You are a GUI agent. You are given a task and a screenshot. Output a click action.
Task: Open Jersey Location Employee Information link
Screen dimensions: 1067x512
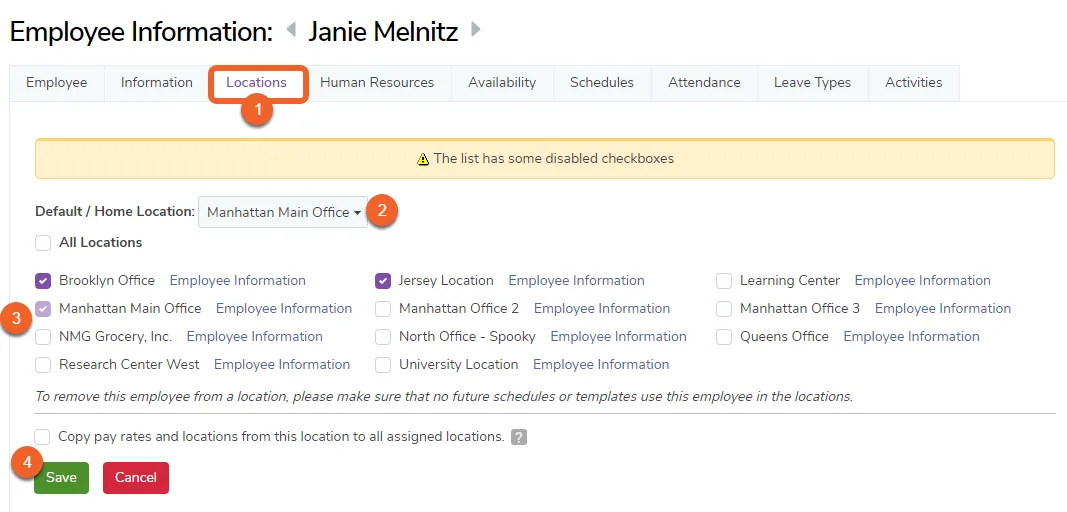click(x=576, y=281)
